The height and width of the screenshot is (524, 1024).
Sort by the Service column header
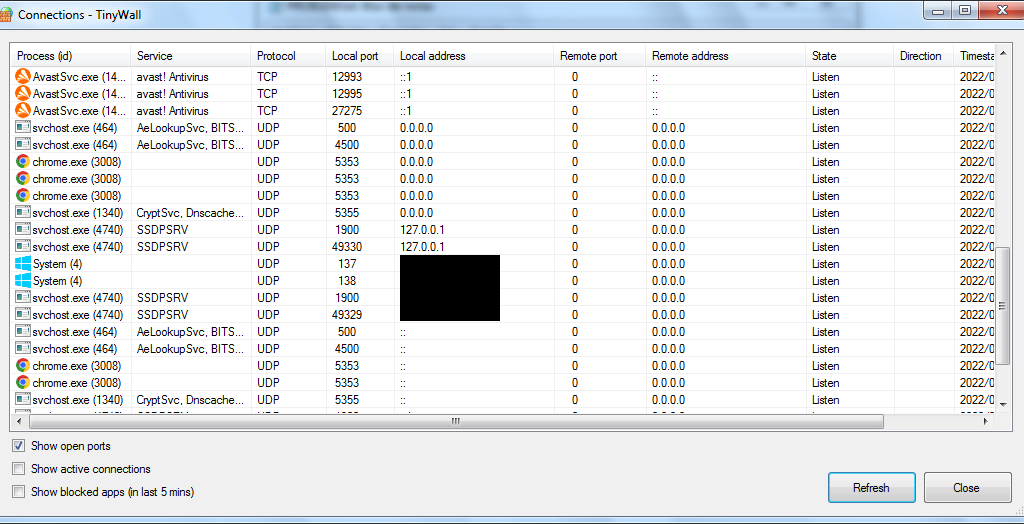tap(191, 56)
